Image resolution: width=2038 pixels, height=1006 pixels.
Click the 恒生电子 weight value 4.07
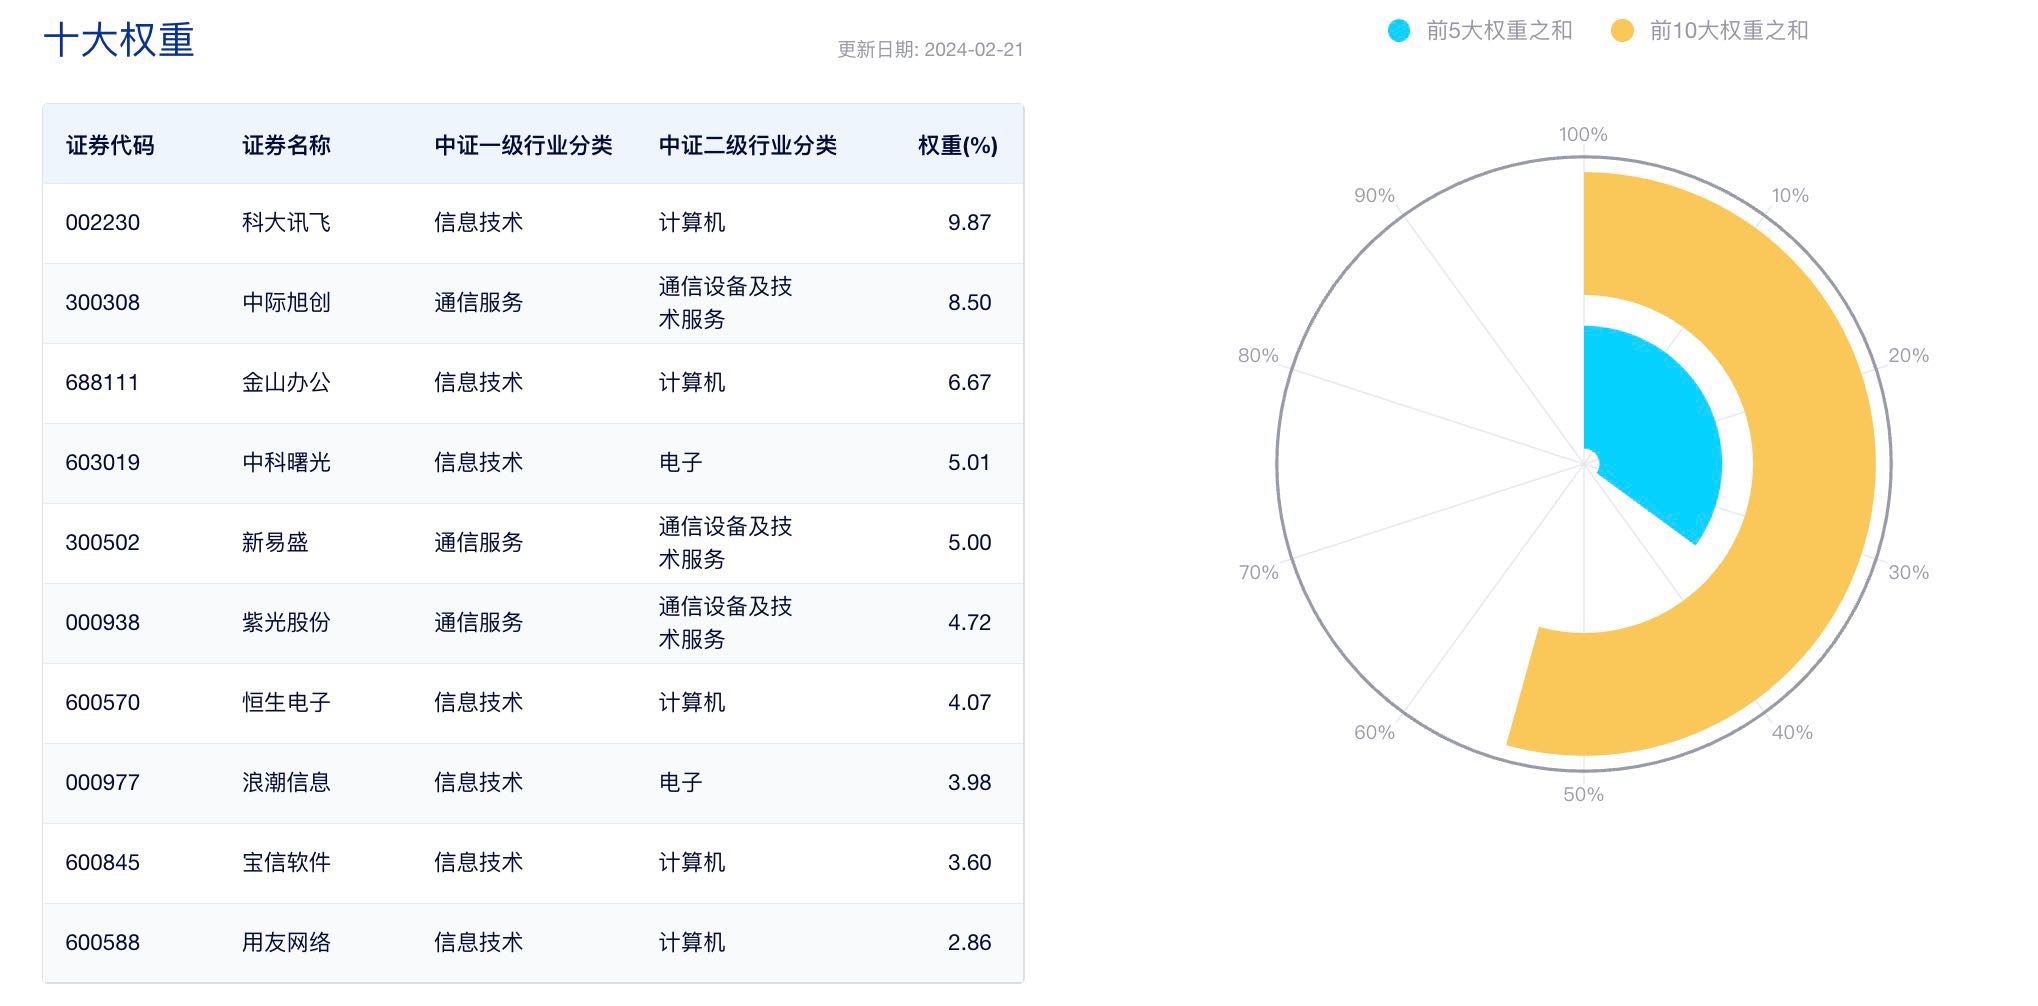point(969,702)
